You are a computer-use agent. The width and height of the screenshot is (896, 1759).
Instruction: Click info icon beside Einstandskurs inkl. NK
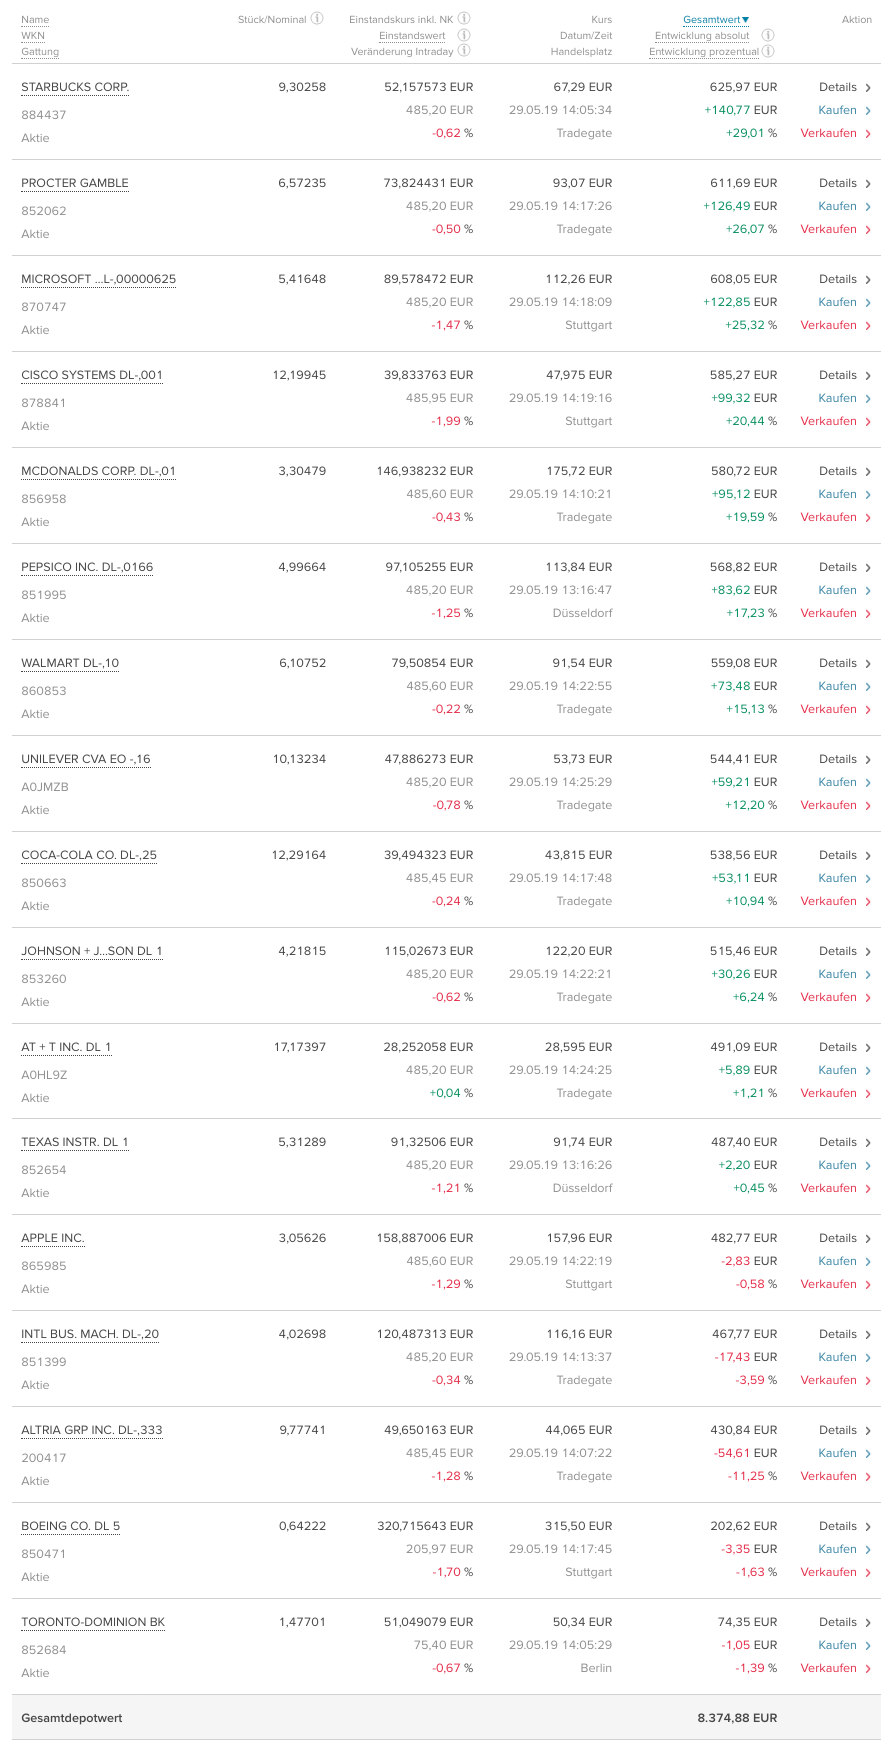(464, 18)
